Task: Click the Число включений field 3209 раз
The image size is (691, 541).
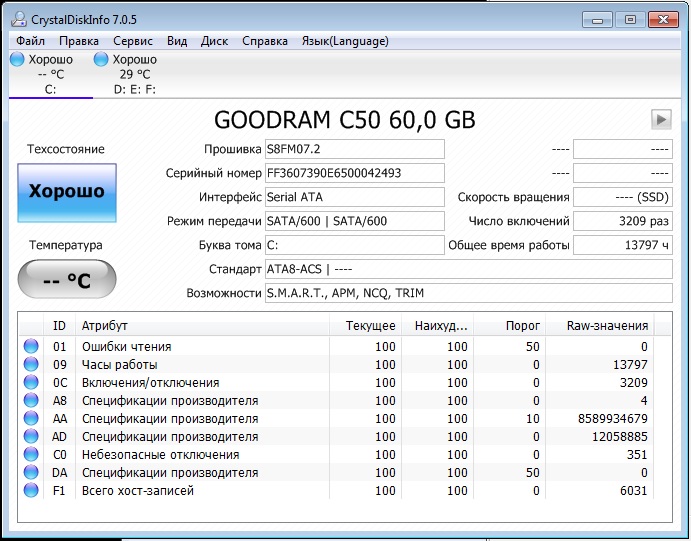Action: 623,221
